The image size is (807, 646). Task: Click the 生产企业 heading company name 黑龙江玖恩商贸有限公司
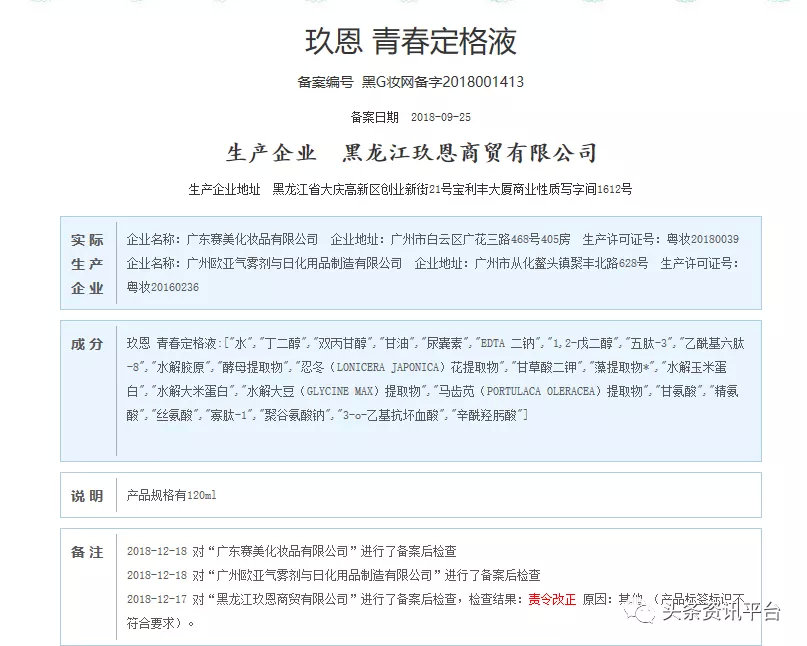(x=470, y=153)
